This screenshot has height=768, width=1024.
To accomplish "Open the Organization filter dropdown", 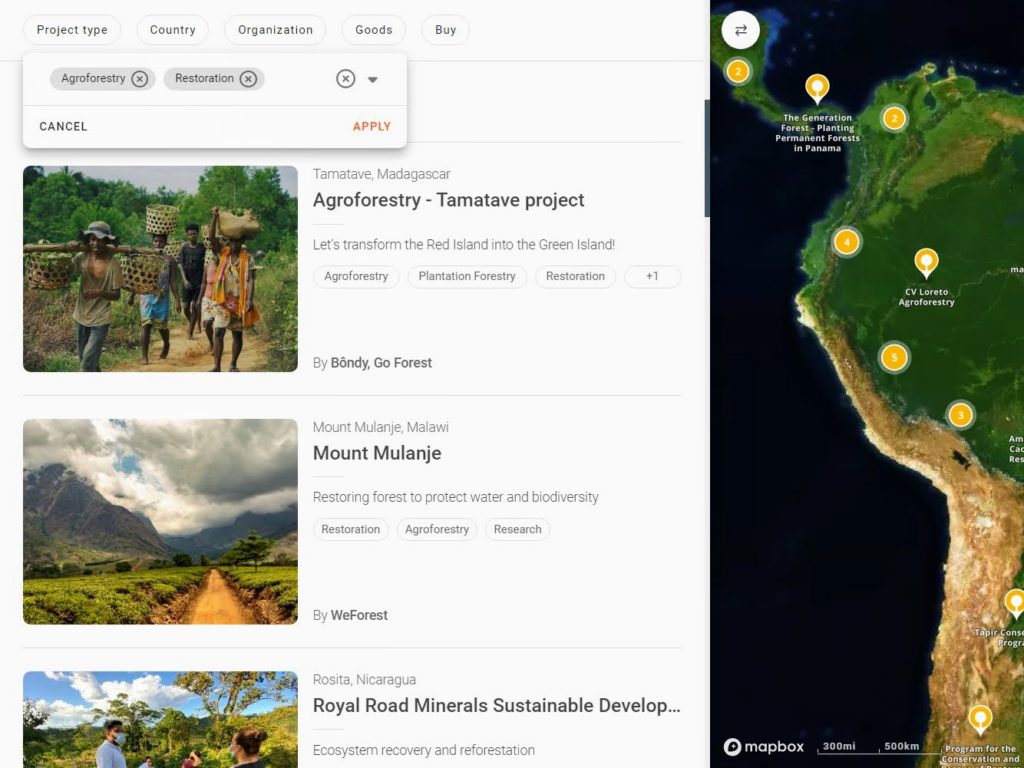I will (275, 30).
